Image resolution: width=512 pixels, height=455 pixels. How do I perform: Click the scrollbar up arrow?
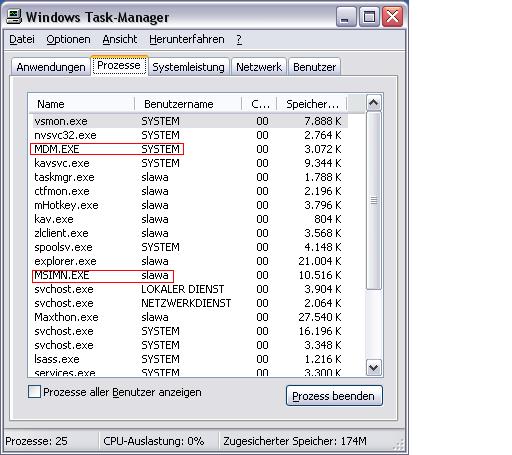[373, 103]
